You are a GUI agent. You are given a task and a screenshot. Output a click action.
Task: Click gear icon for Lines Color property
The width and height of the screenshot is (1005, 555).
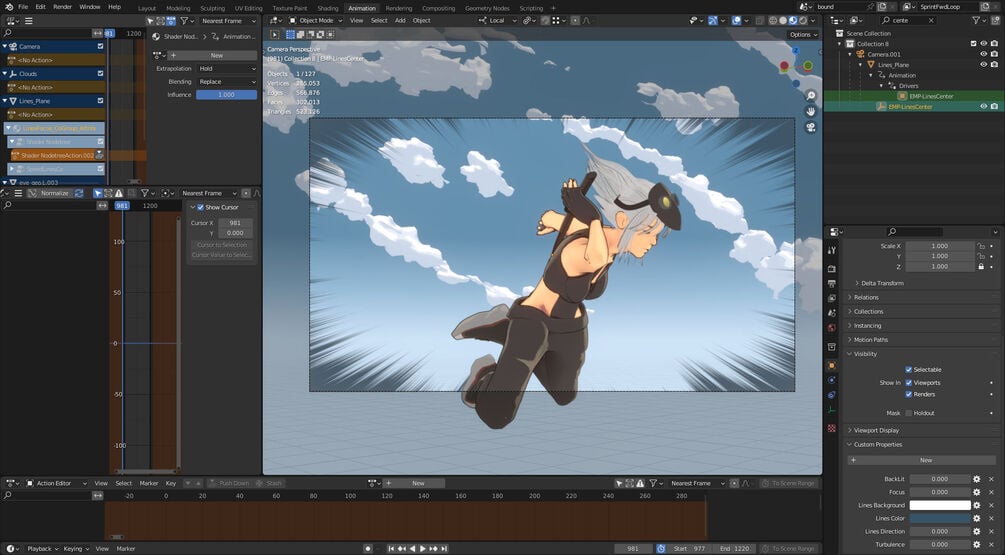[x=977, y=518]
